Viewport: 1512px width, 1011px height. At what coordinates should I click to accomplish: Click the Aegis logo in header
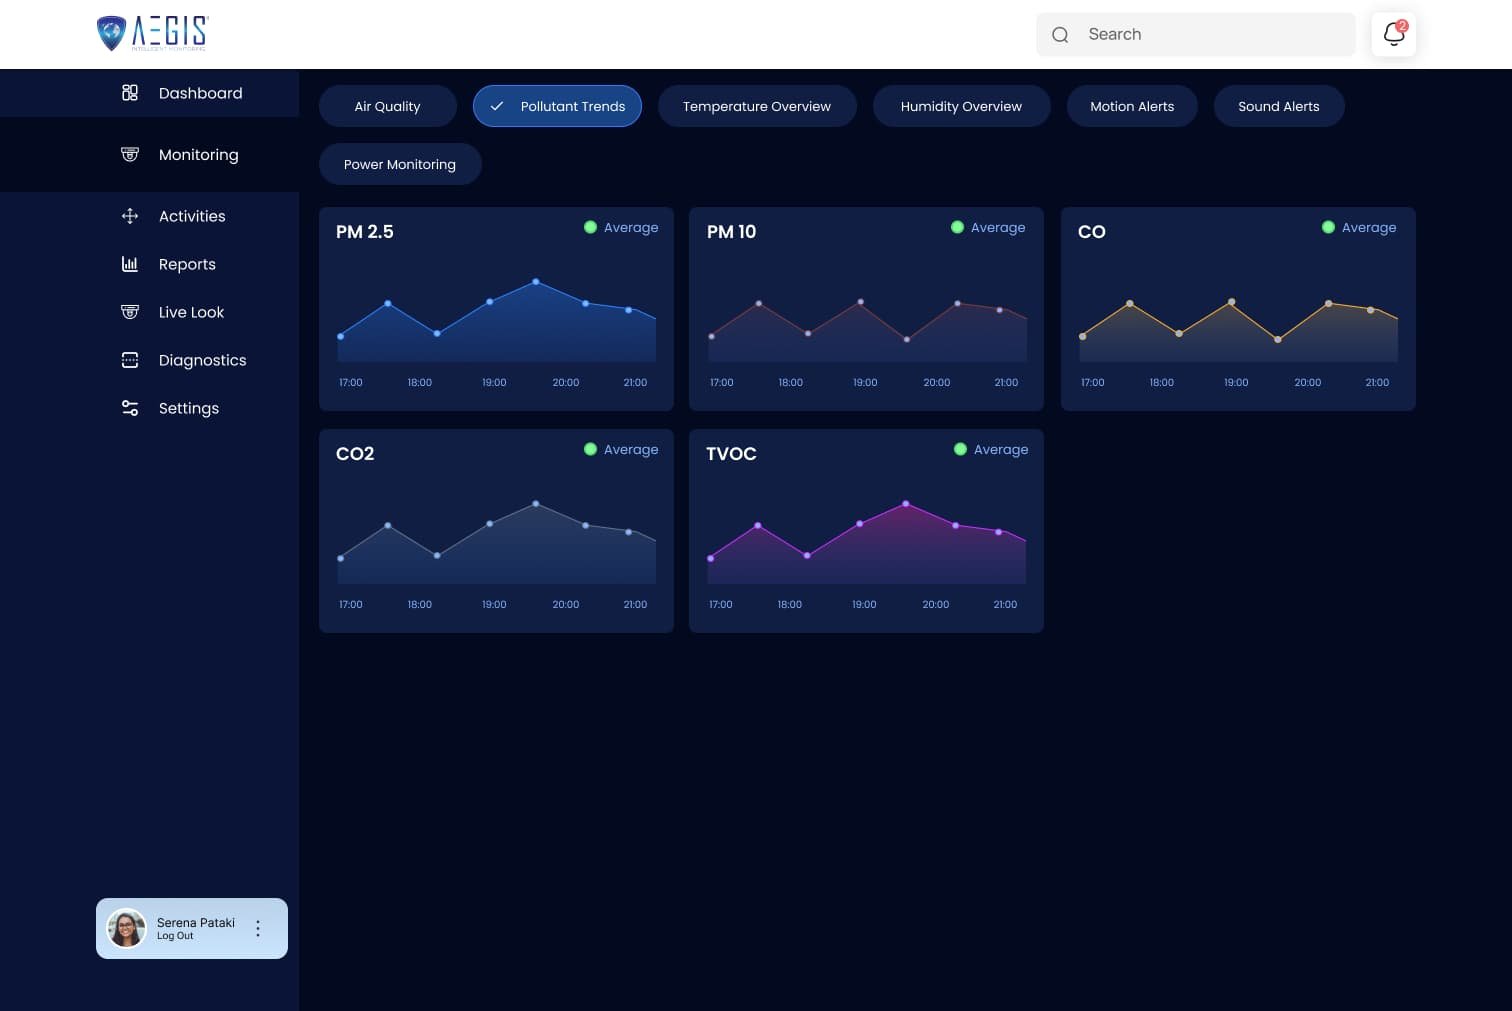[x=152, y=33]
